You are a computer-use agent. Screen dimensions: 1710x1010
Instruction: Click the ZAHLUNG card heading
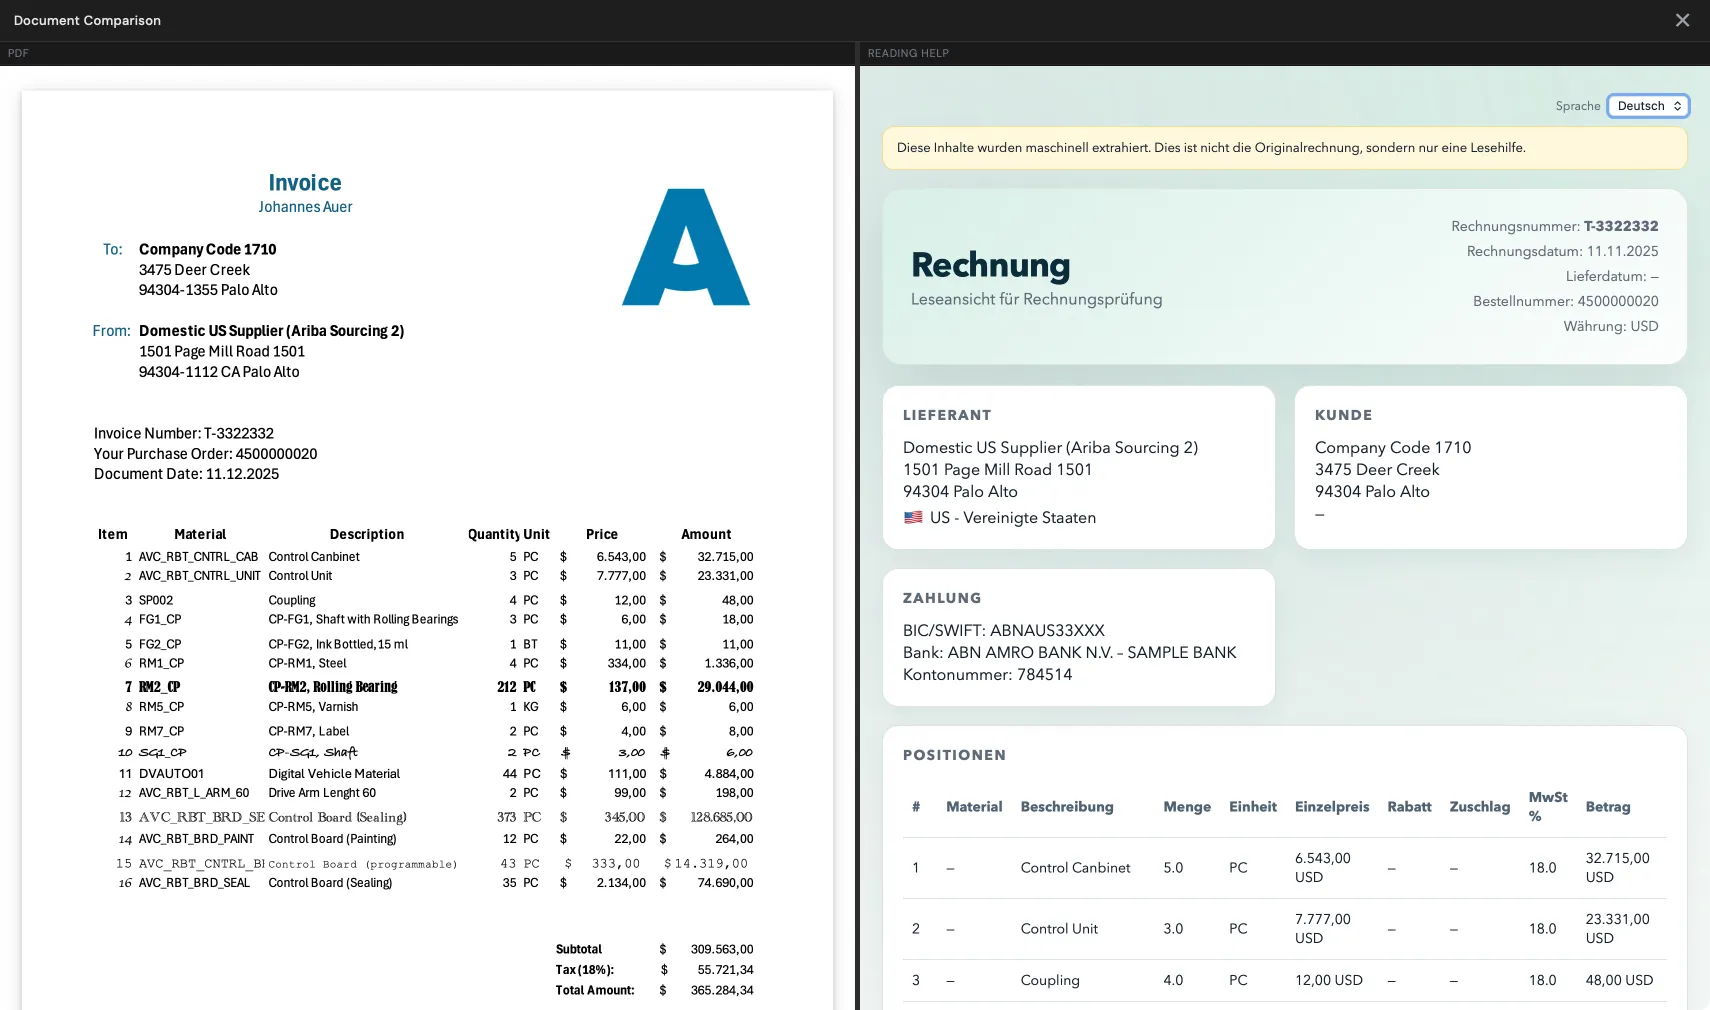click(942, 598)
